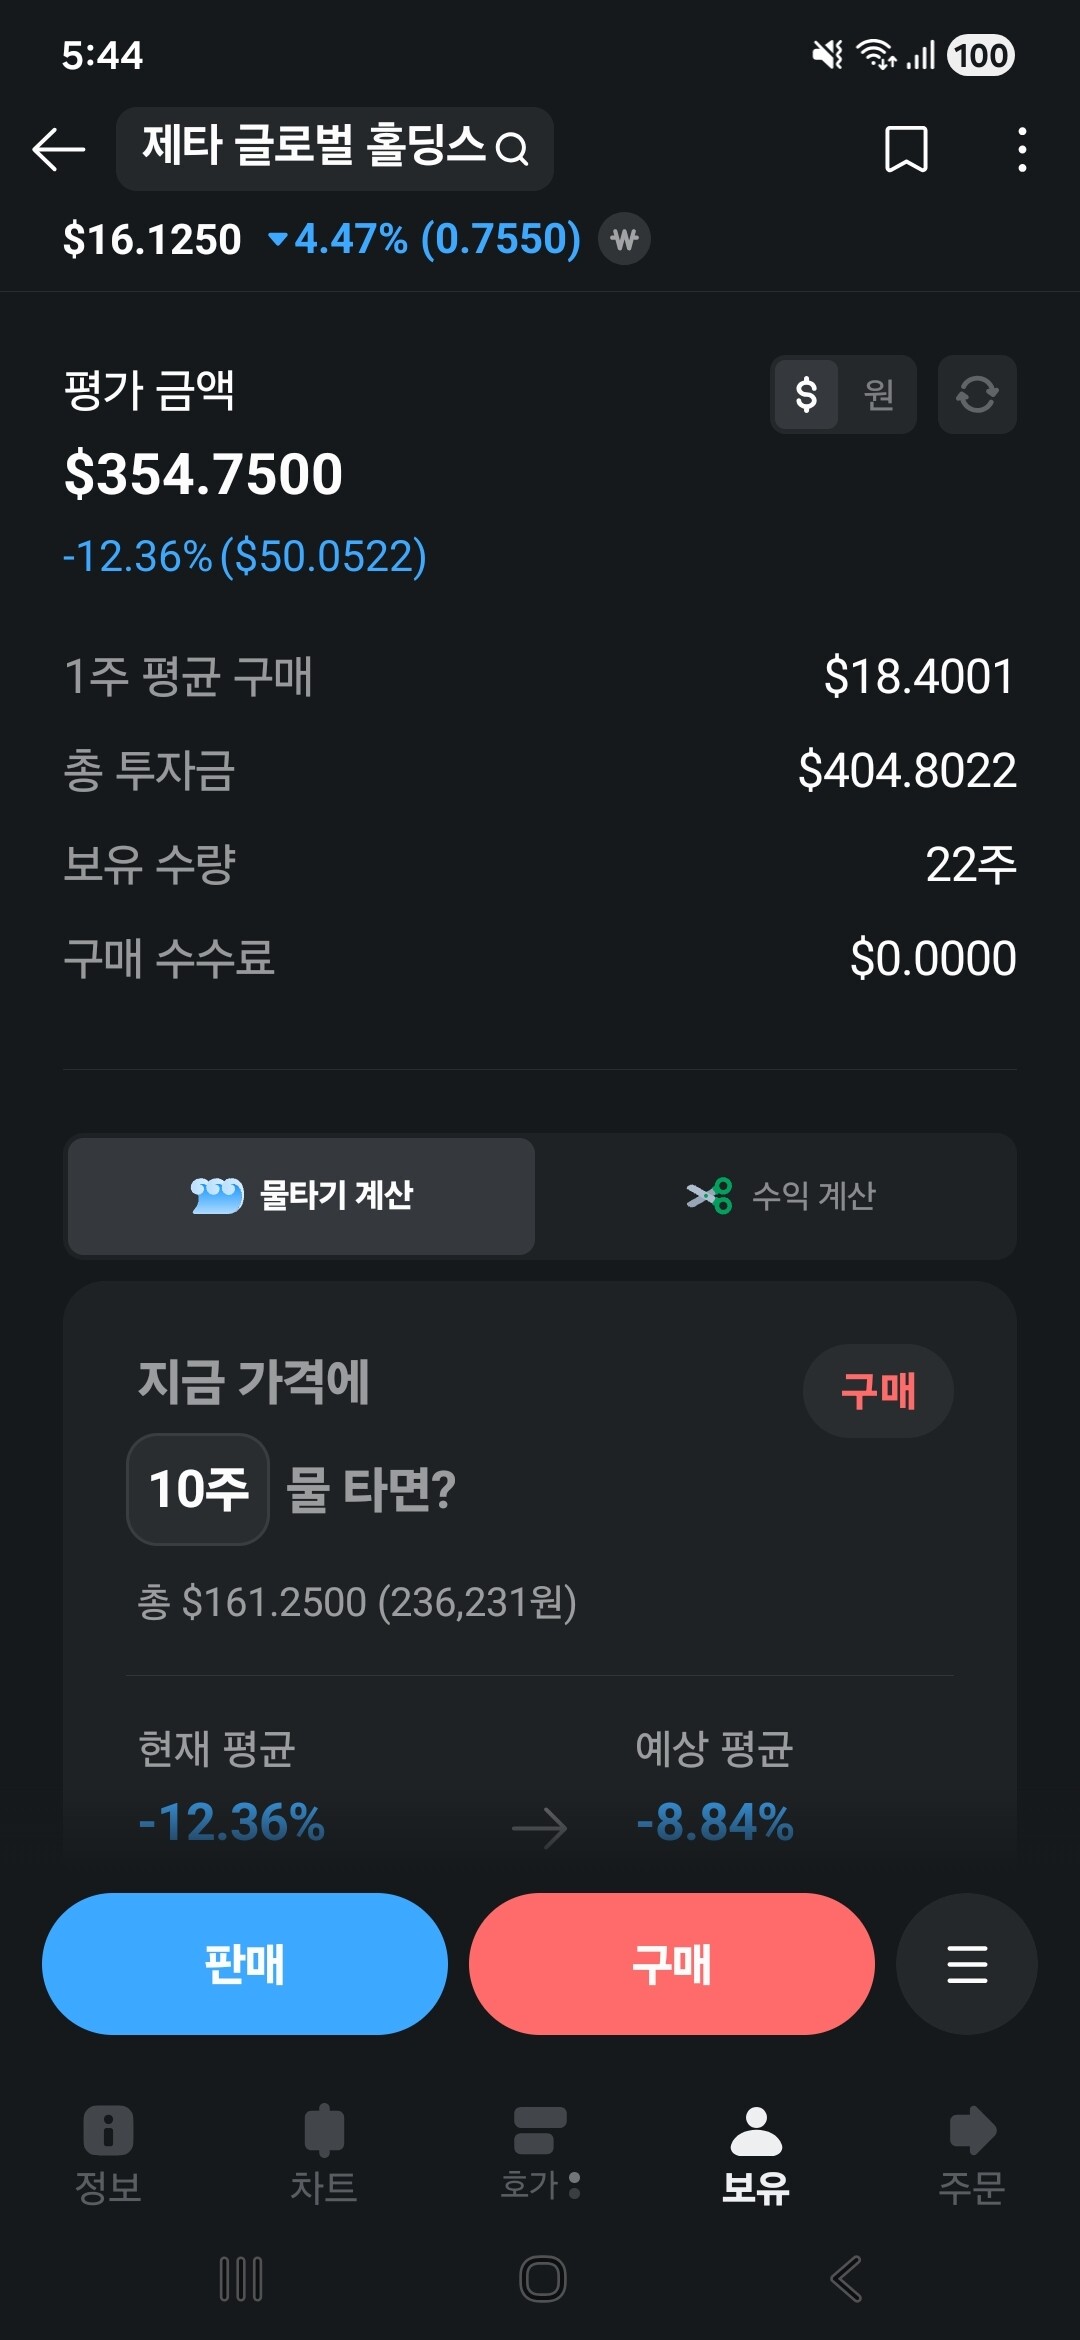Tap the back arrow icon
This screenshot has height=2340, width=1080.
(58, 150)
